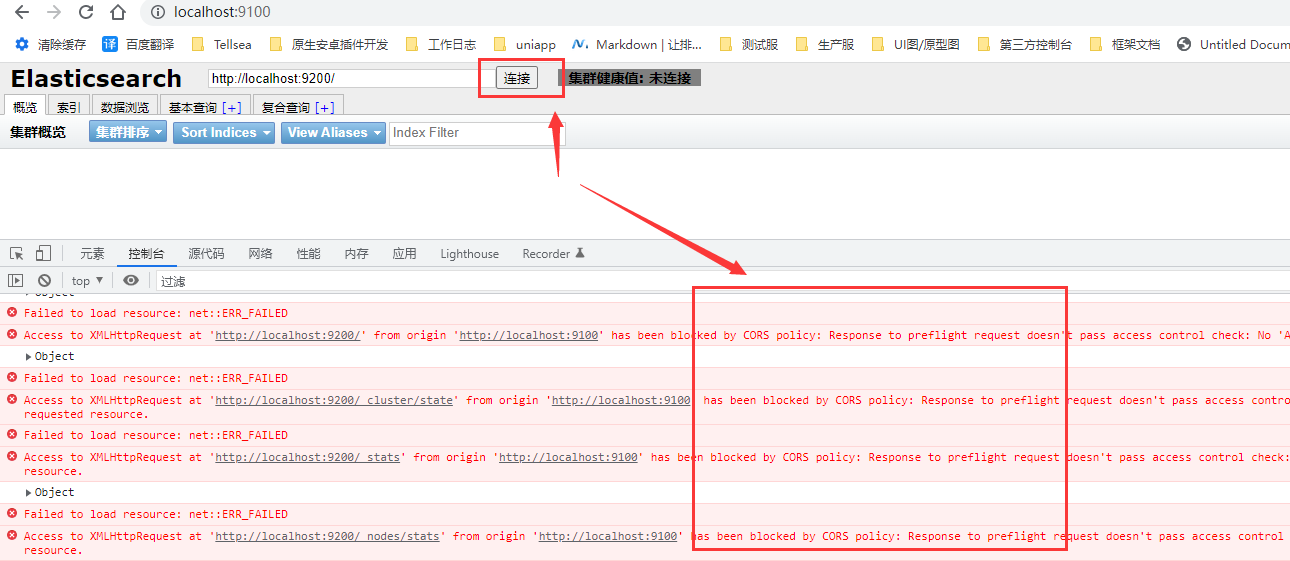Click error icon of _nodes/stats CORS message
This screenshot has height=561, width=1290.
pyautogui.click(x=12, y=536)
